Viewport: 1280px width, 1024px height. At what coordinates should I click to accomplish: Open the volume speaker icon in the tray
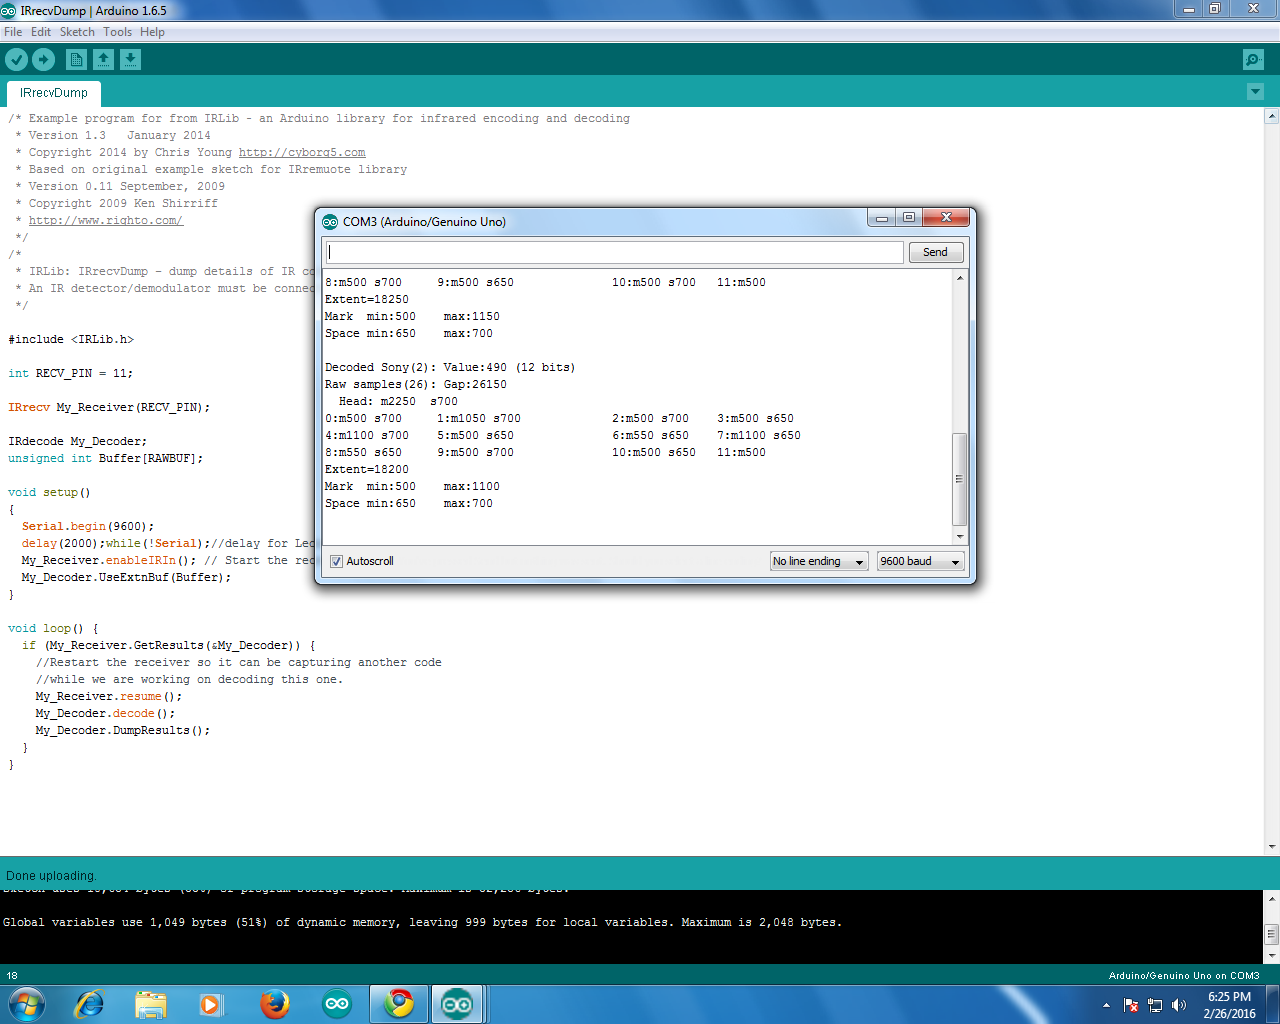(x=1179, y=1005)
